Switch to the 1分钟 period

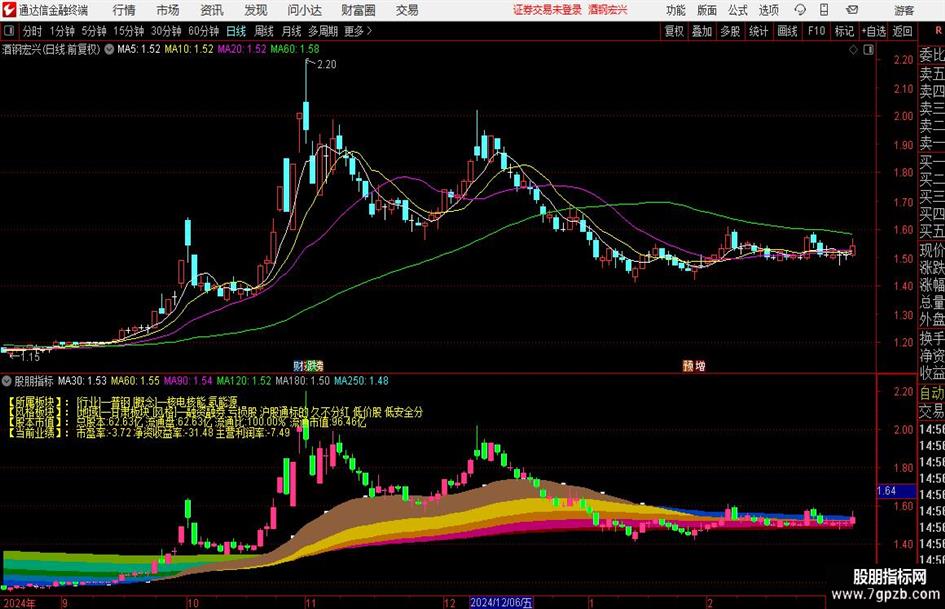(x=61, y=31)
